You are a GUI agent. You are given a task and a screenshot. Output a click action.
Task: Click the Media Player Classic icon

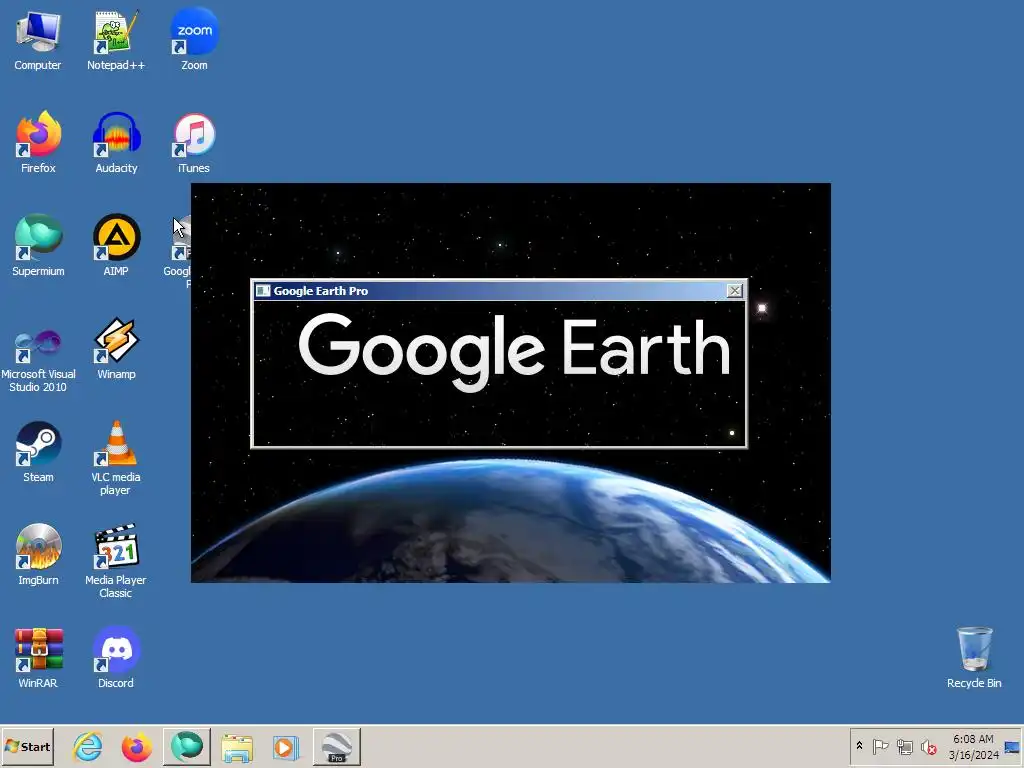click(116, 562)
